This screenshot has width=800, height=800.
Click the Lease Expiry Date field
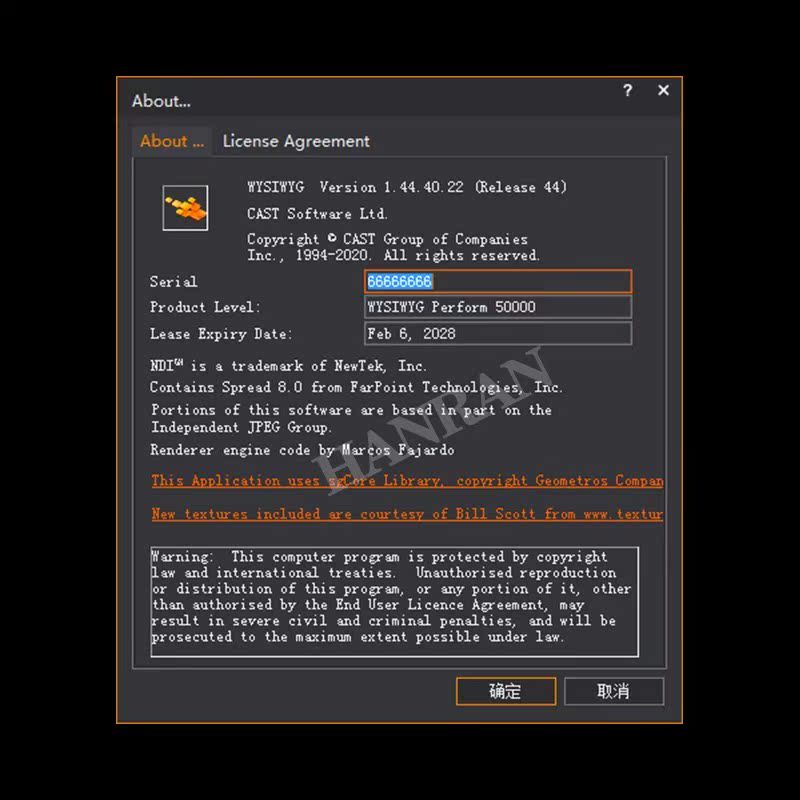pos(498,334)
